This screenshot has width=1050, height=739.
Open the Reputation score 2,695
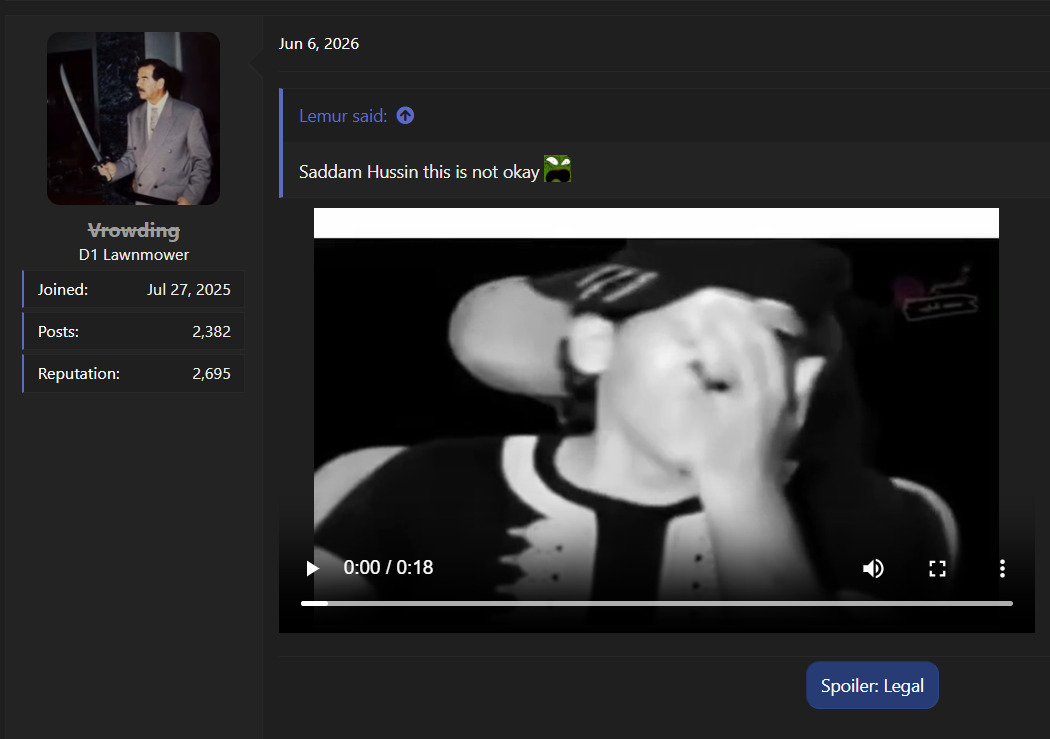coord(211,374)
